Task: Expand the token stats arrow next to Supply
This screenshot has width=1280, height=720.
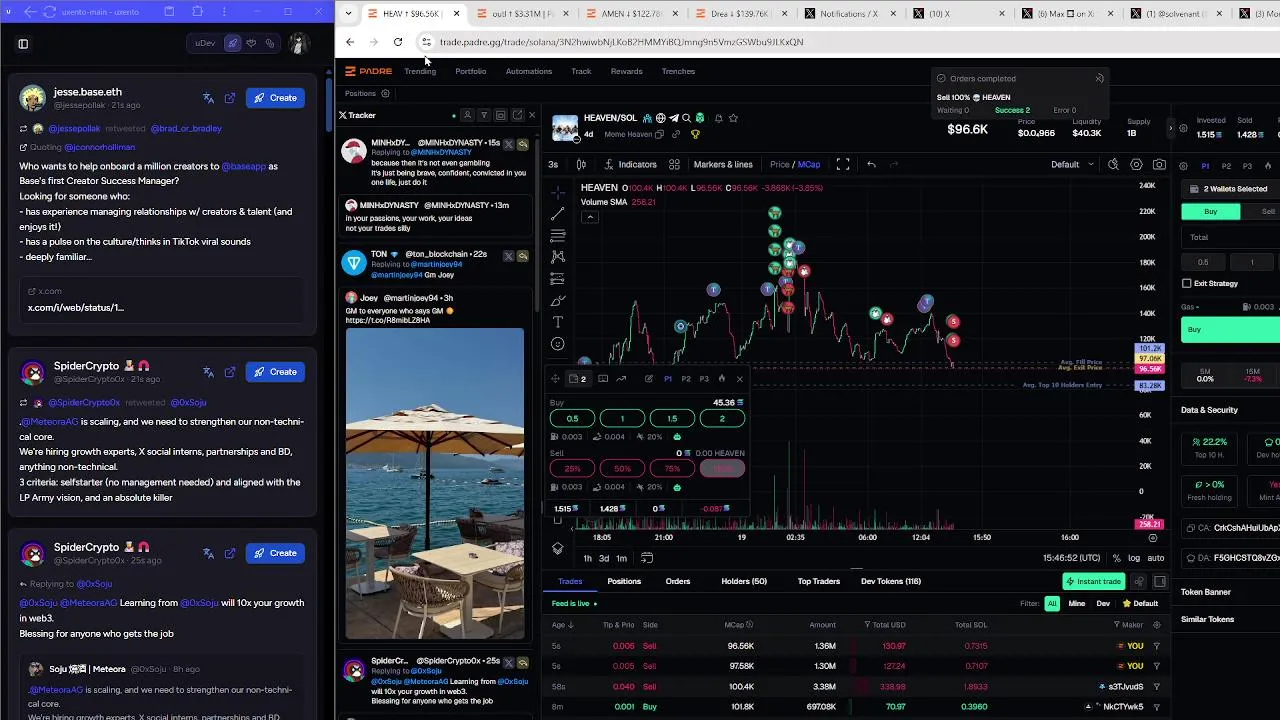Action: pos(1171,128)
